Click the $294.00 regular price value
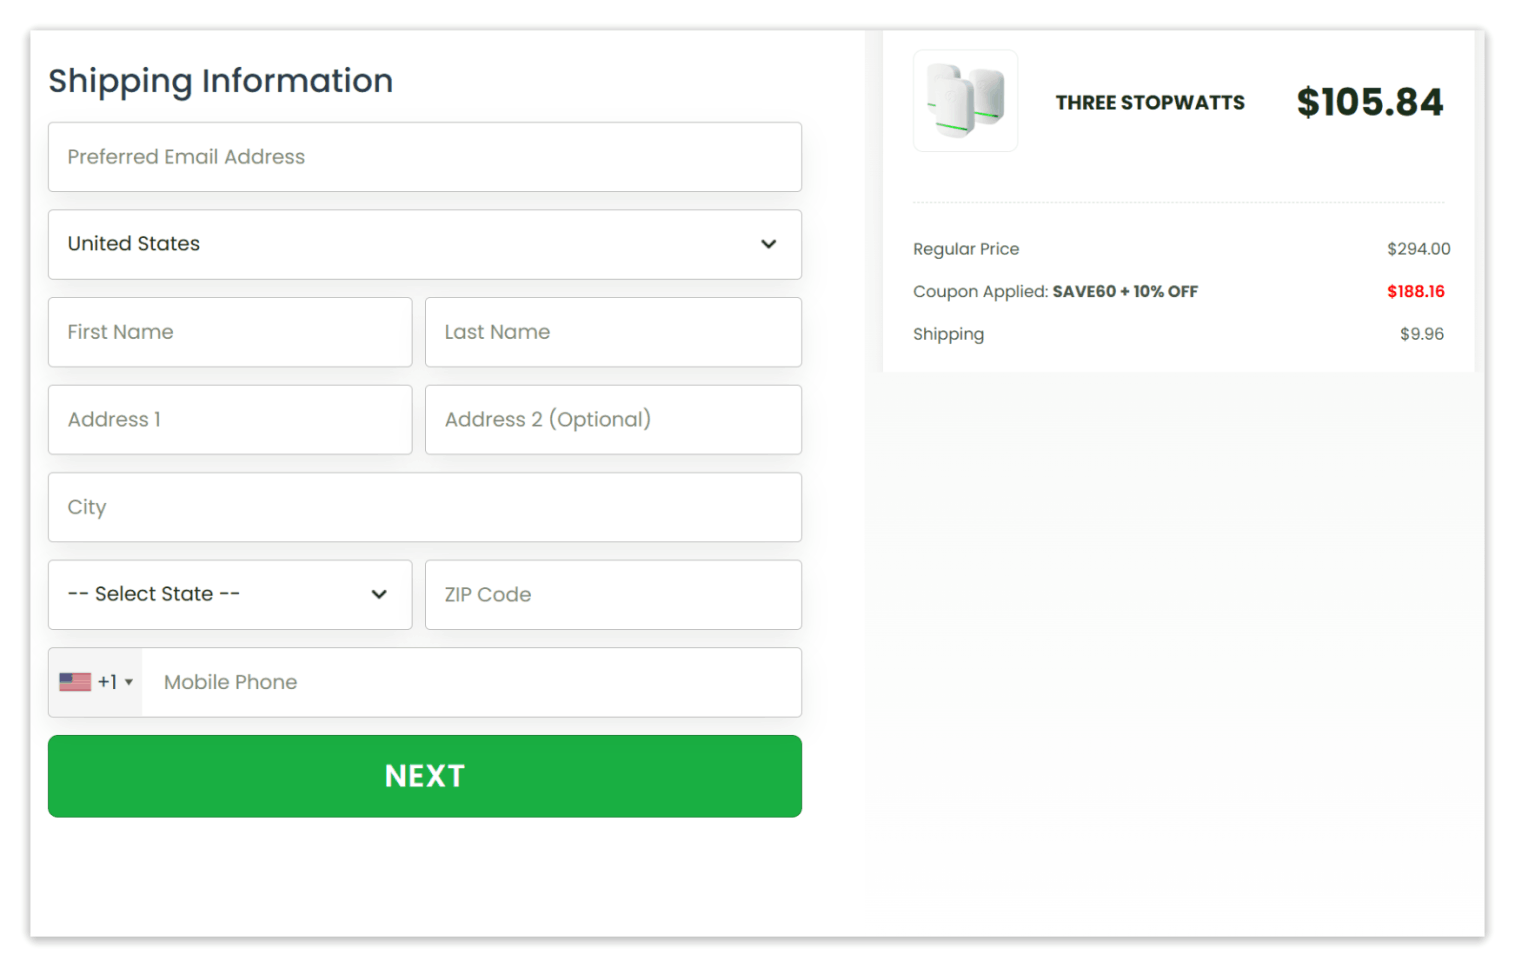 pos(1418,249)
